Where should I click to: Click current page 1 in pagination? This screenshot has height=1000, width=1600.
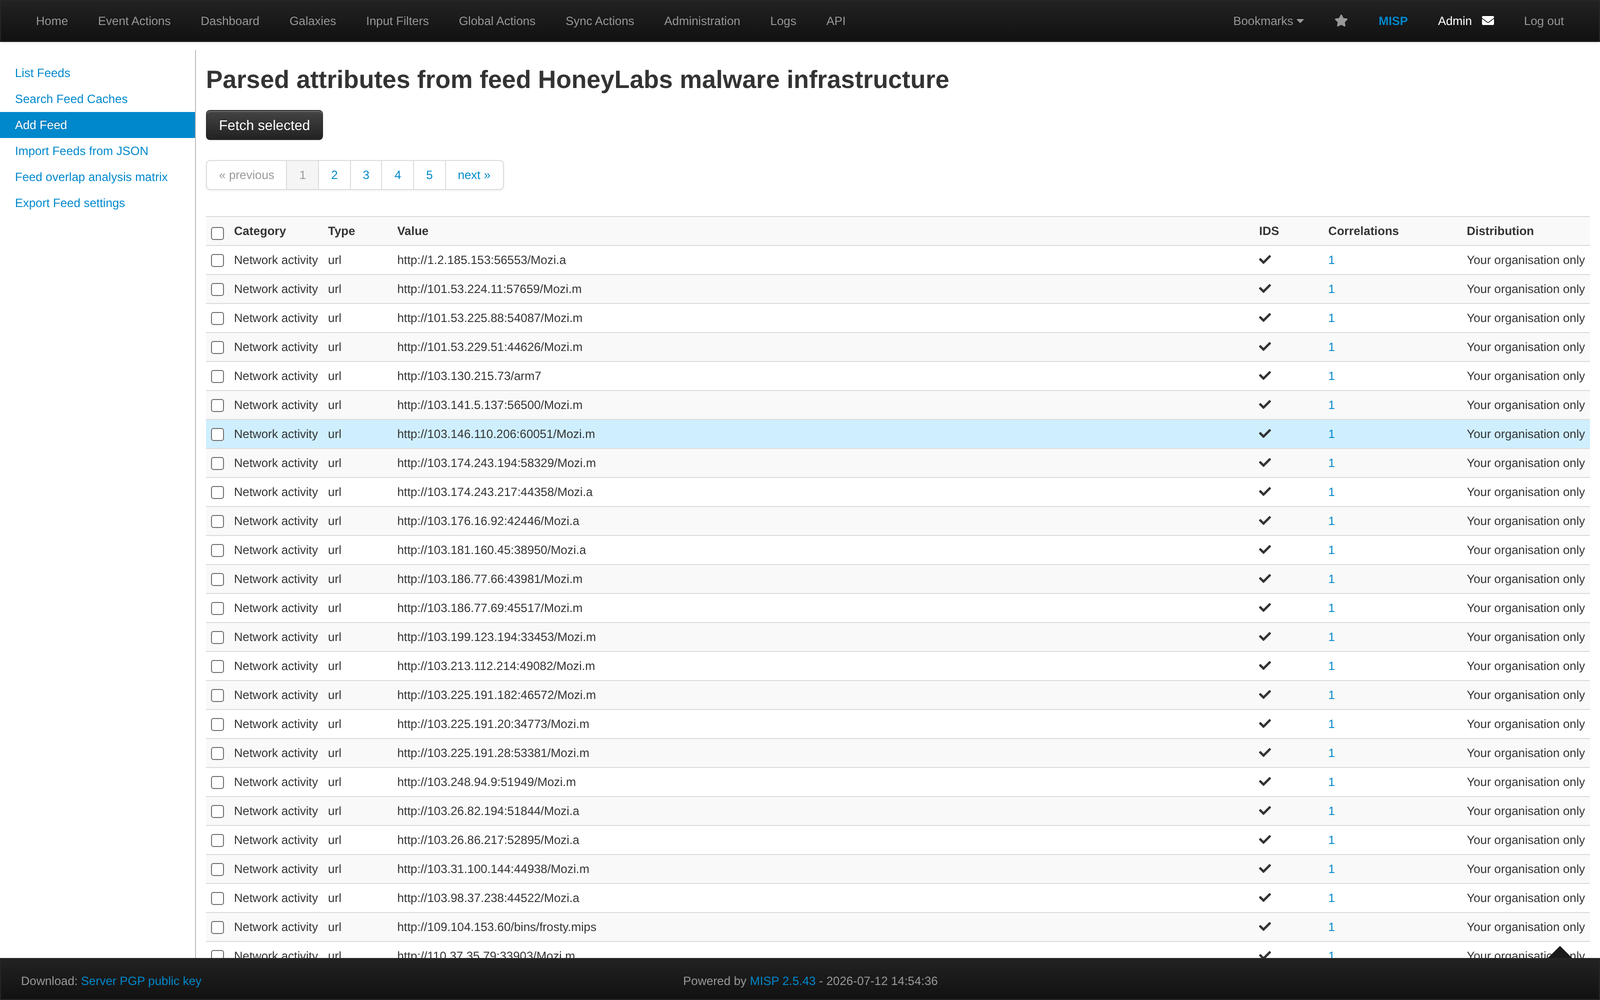[x=302, y=175]
